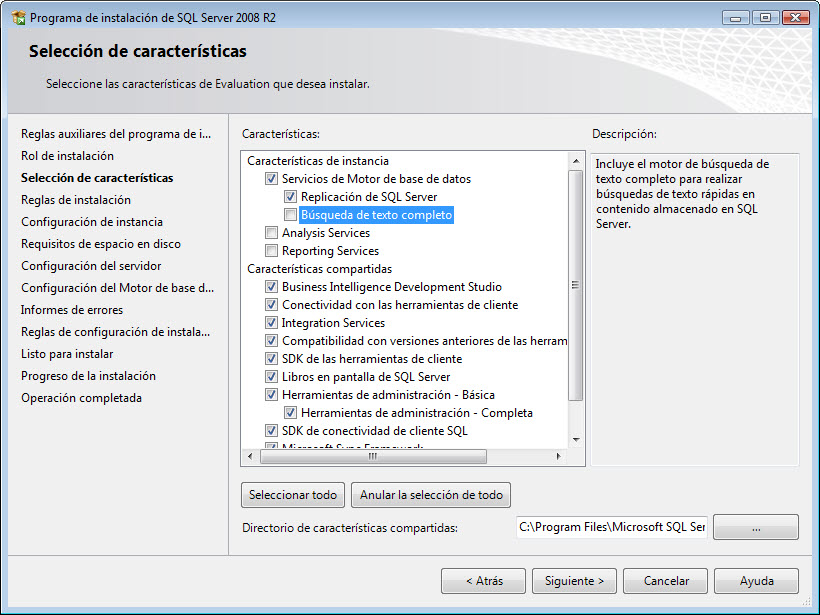Screen dimensions: 820x615
Task: Click the horizontal scrollbar thumb
Action: (373, 456)
